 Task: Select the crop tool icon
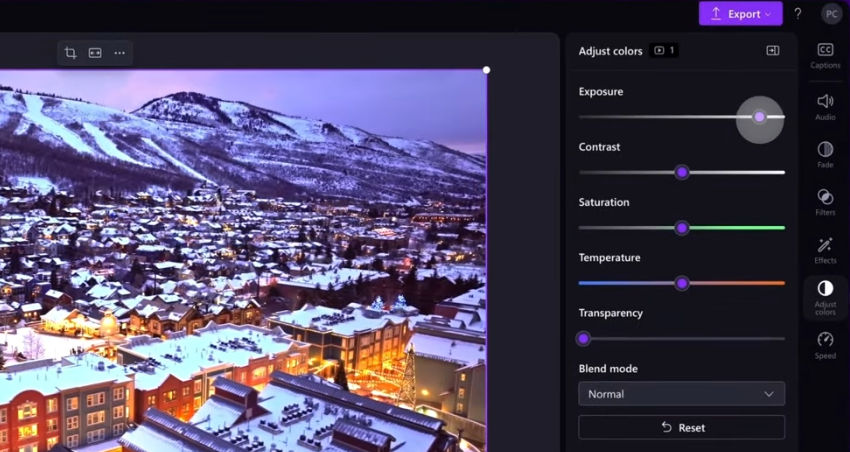[70, 53]
